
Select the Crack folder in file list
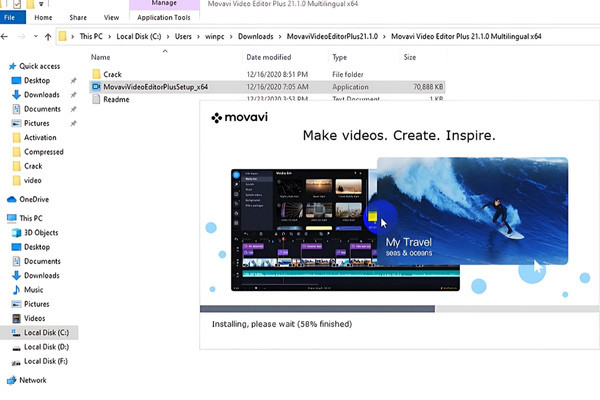112,74
